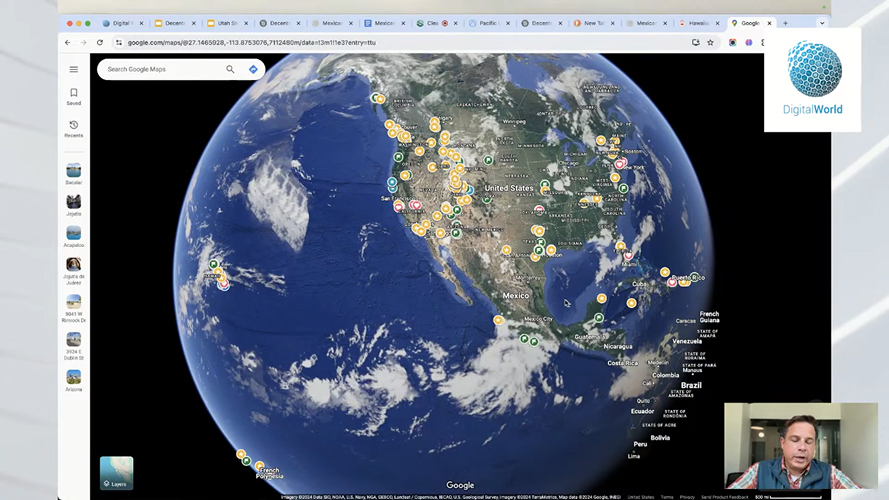Image resolution: width=889 pixels, height=500 pixels.
Task: Select the Arizona recent place thumbnail
Action: click(x=74, y=378)
